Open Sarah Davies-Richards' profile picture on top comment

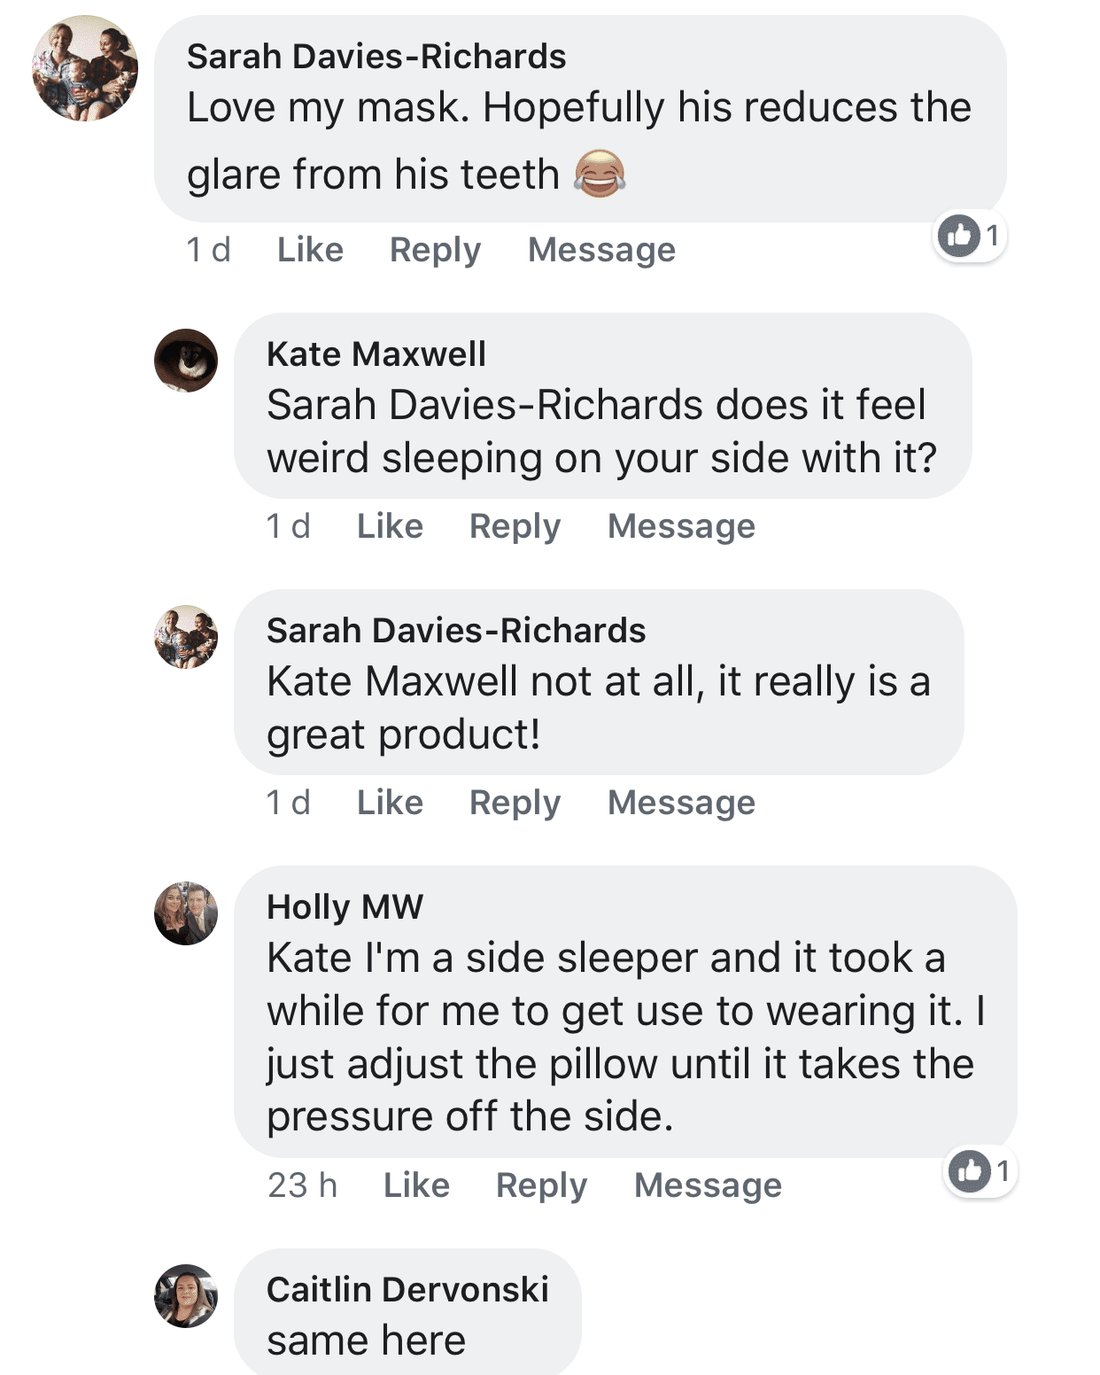pyautogui.click(x=85, y=69)
